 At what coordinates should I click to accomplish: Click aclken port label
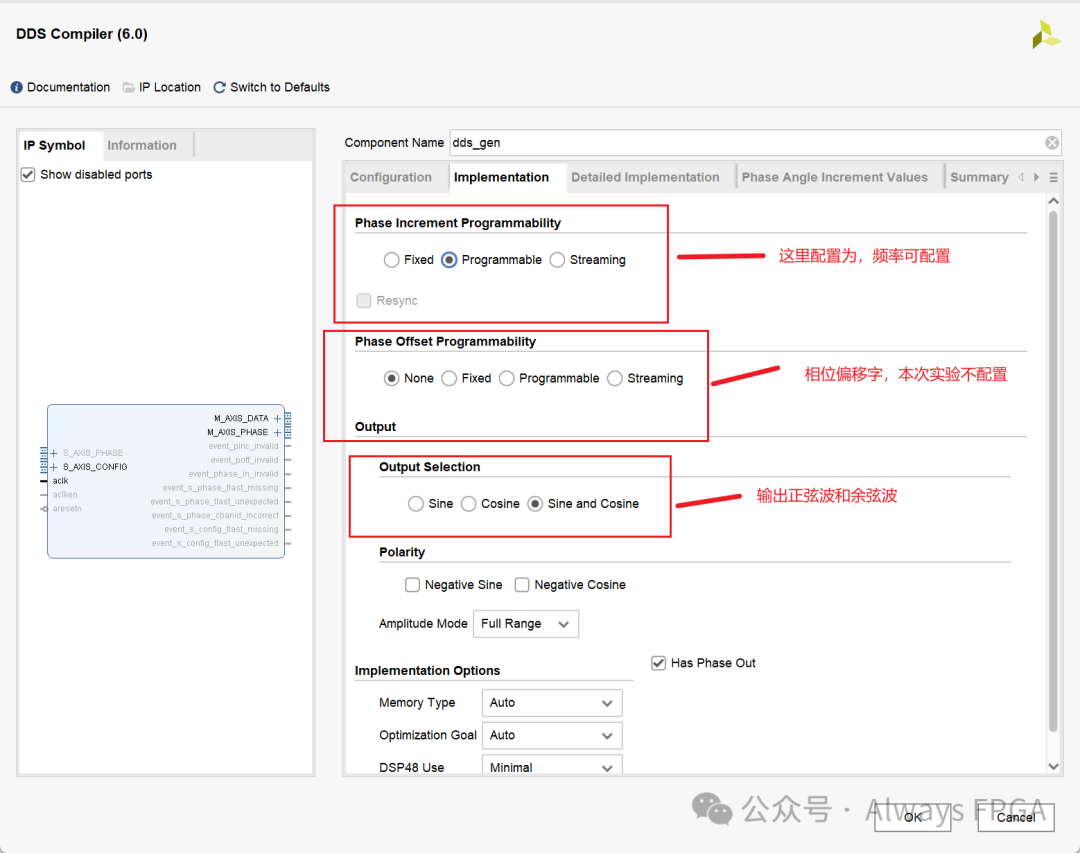click(65, 495)
